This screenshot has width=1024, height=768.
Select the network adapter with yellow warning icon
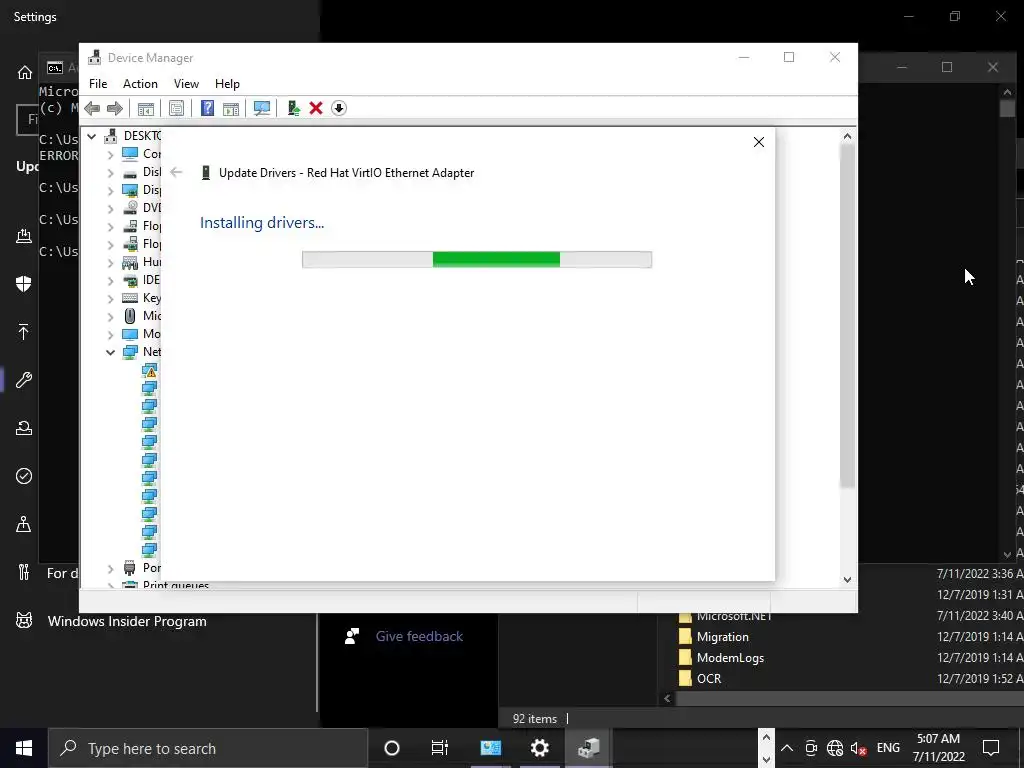coord(150,371)
